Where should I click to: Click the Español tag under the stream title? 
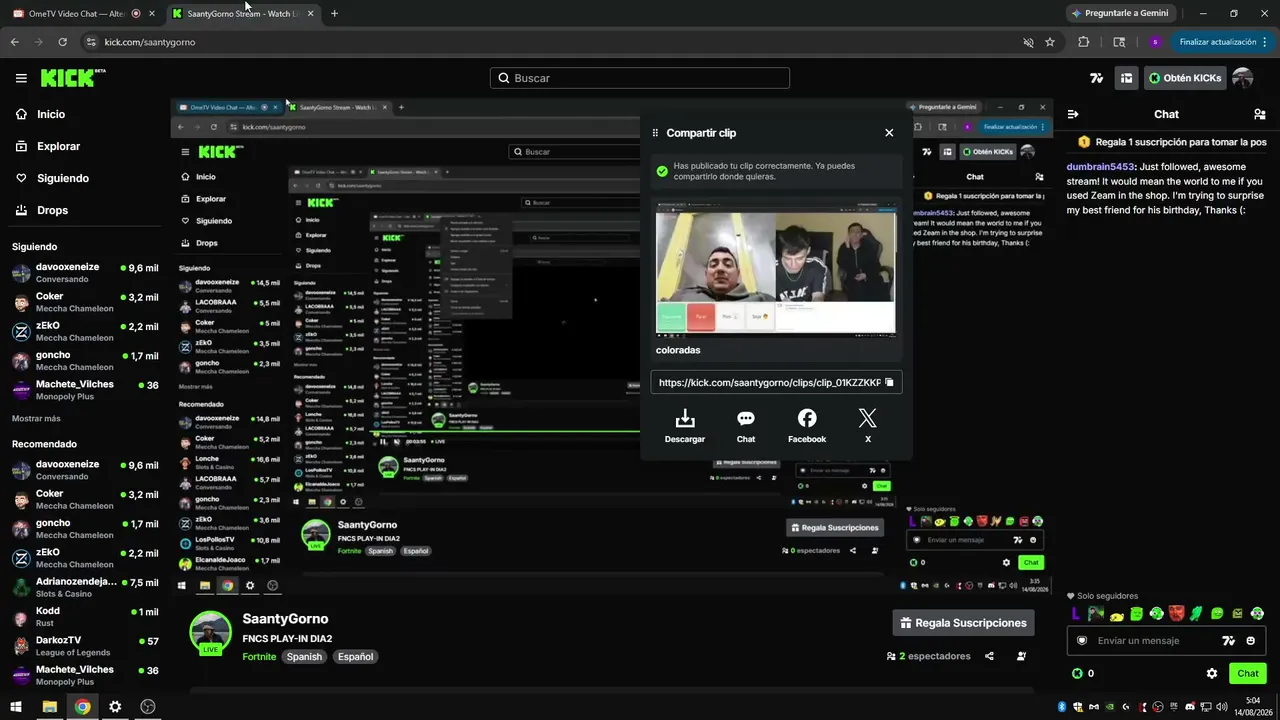355,657
